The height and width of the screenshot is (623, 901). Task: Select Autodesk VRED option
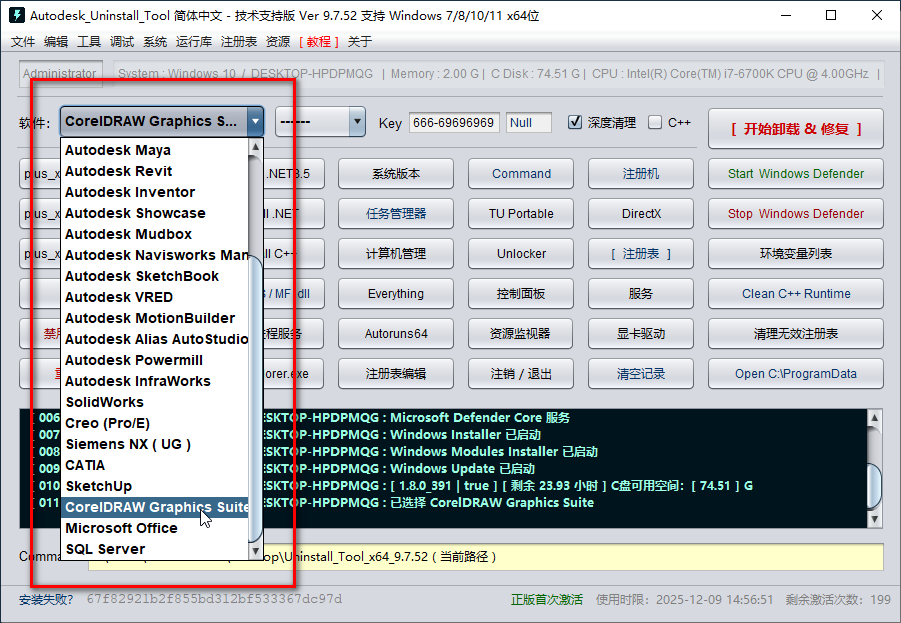[x=155, y=297]
